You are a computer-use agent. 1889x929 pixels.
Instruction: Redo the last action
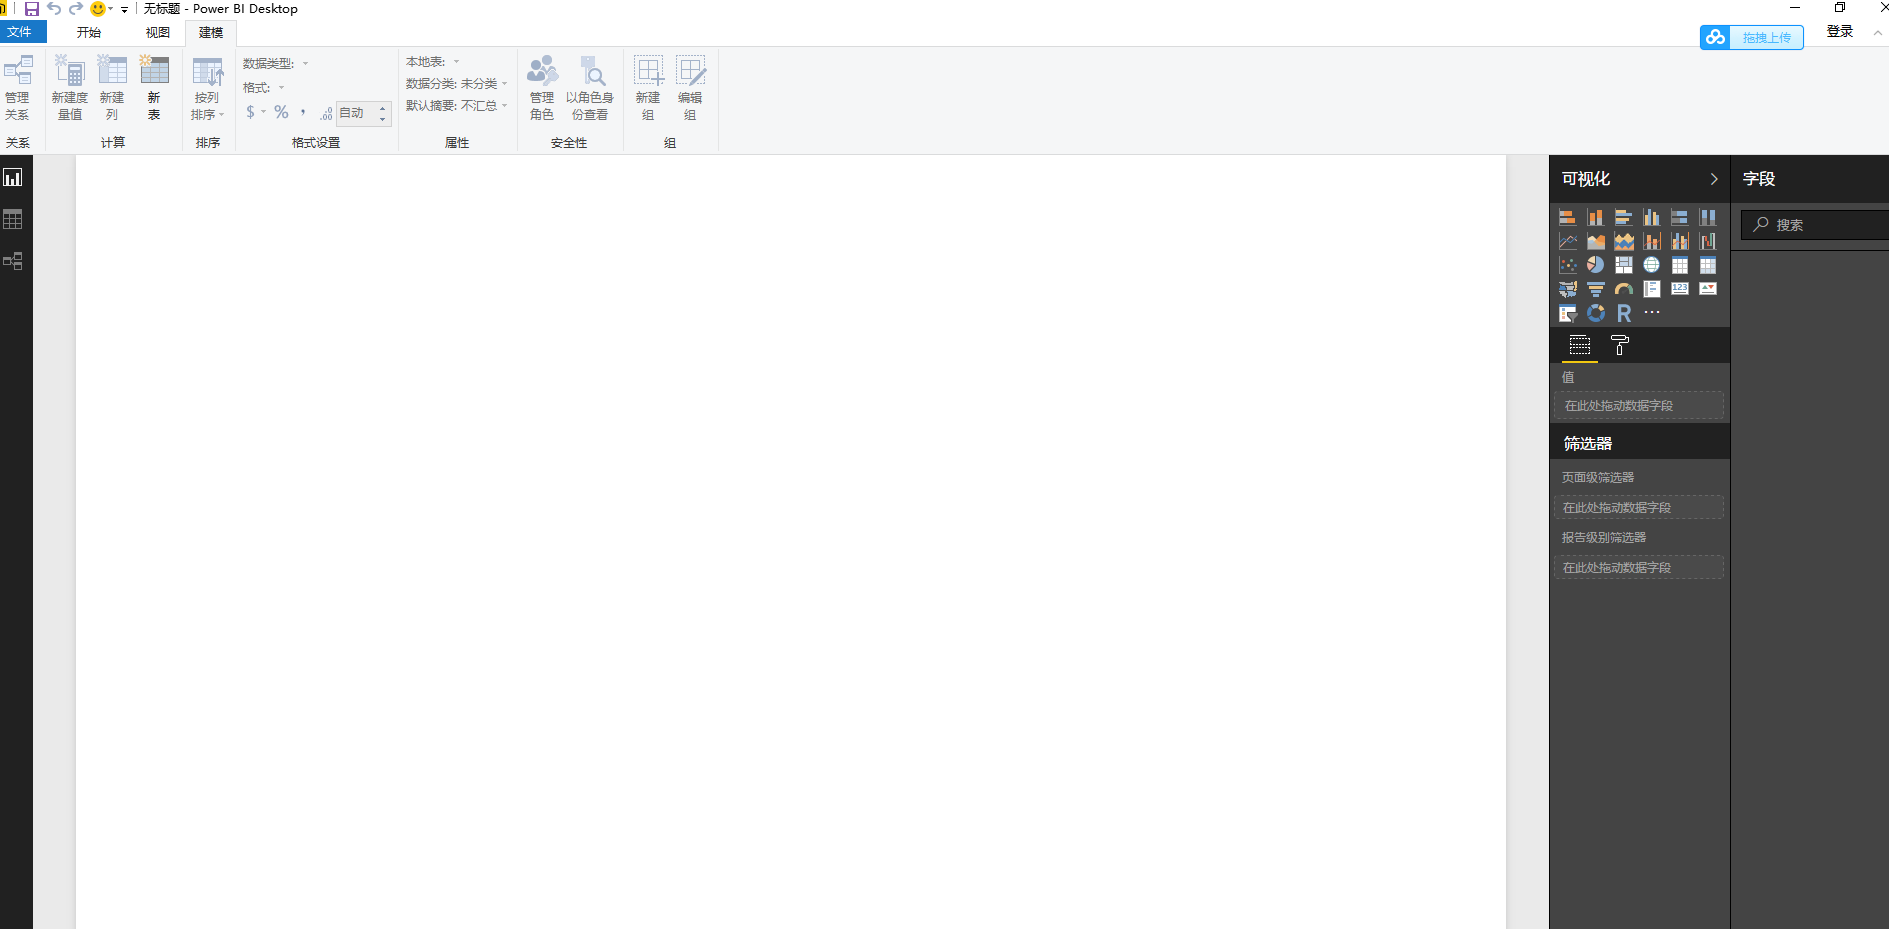[x=76, y=9]
